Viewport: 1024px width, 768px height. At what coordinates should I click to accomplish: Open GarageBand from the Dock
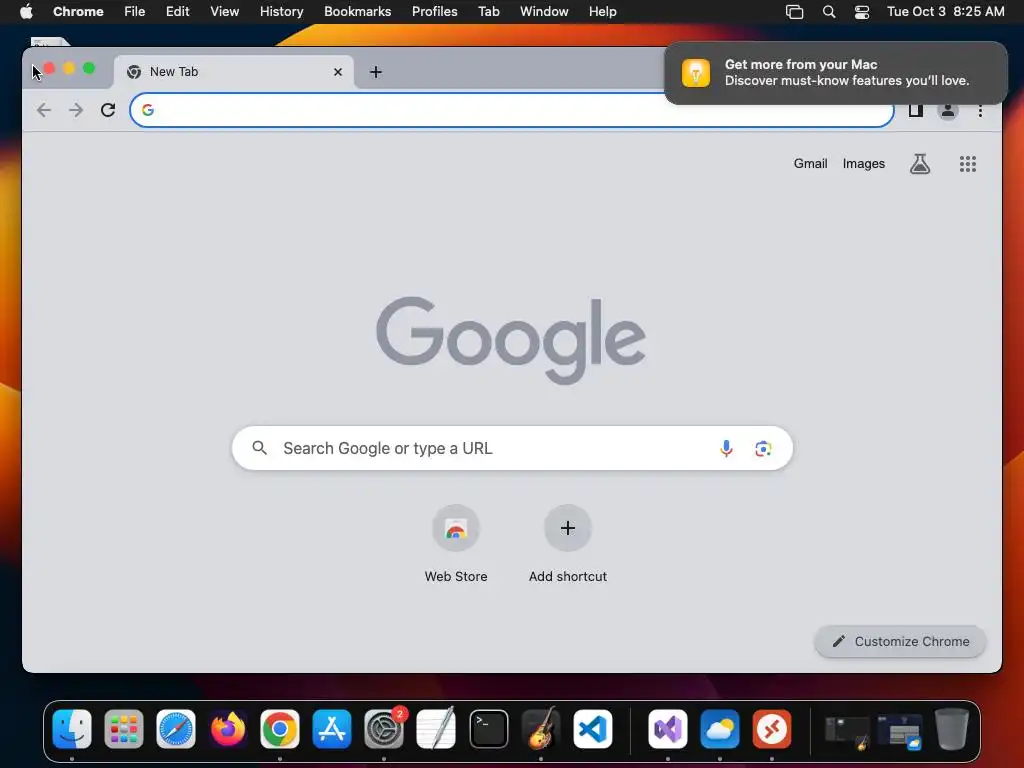coord(541,729)
